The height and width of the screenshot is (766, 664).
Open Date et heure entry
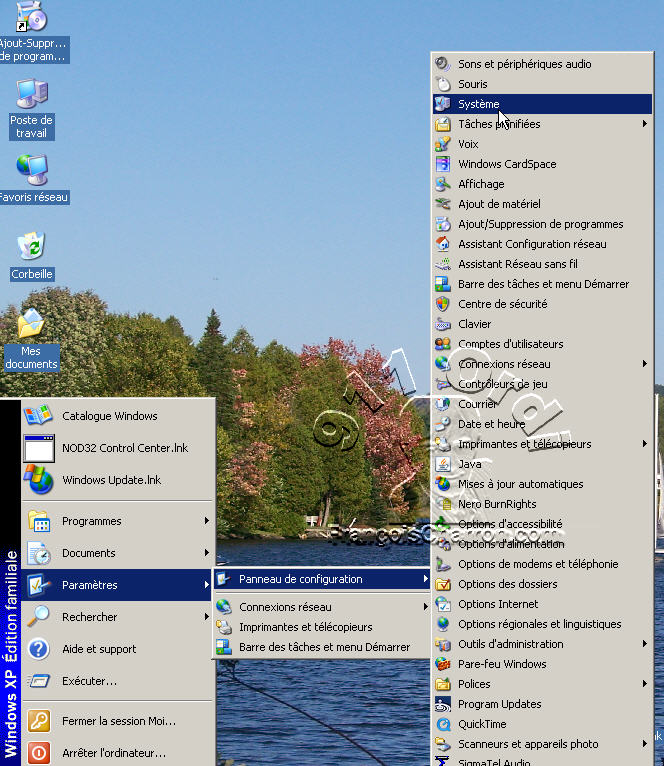click(542, 424)
